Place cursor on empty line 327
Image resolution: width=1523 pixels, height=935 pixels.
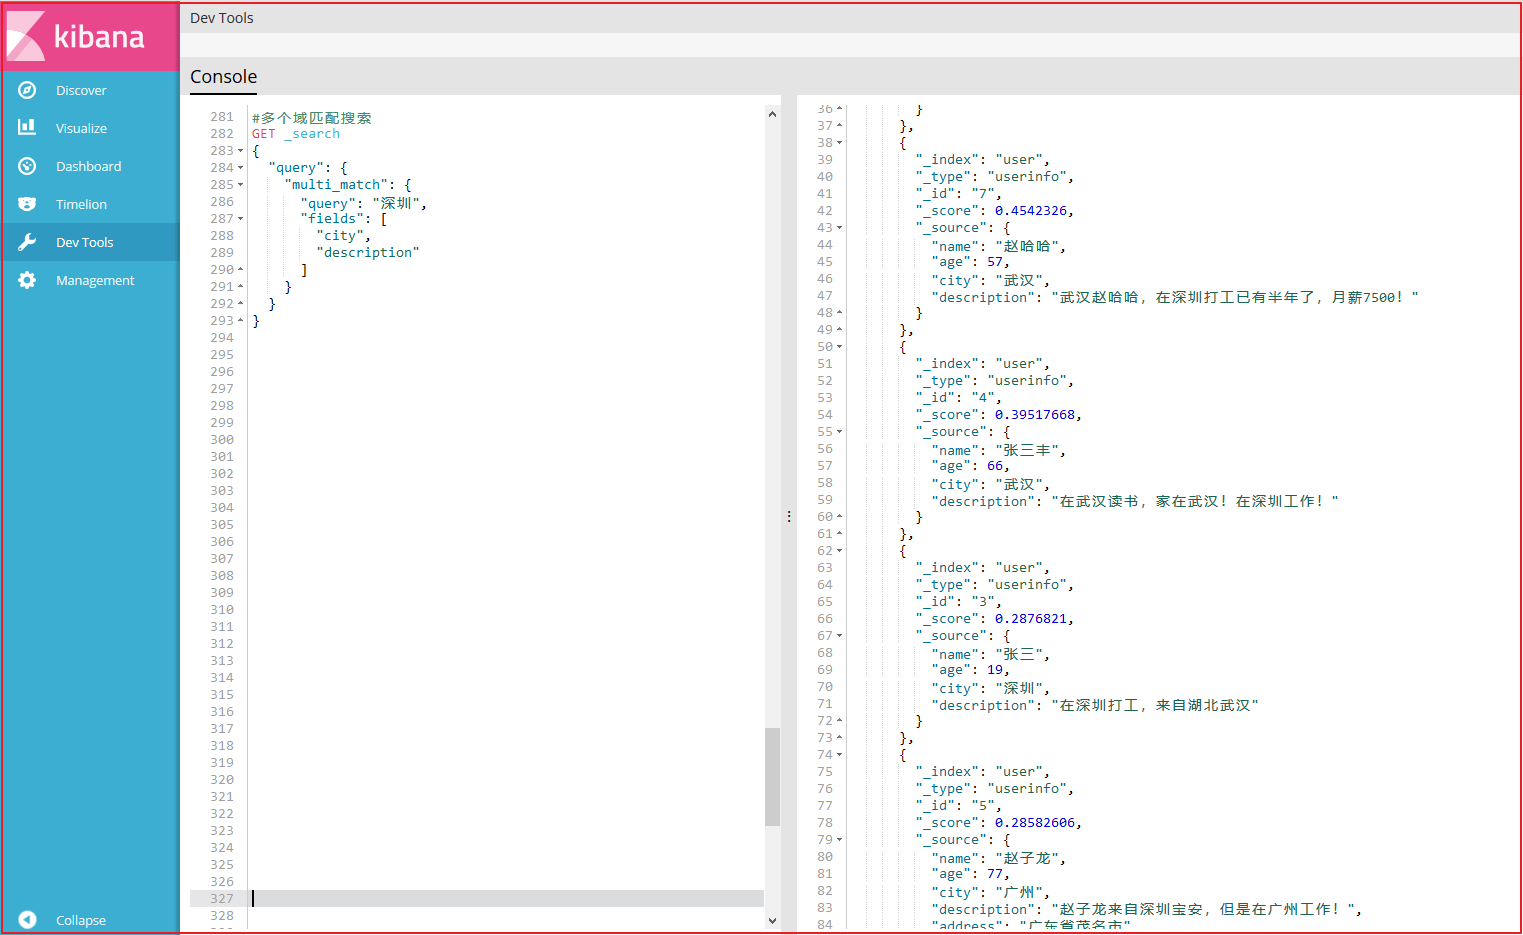[x=506, y=899]
